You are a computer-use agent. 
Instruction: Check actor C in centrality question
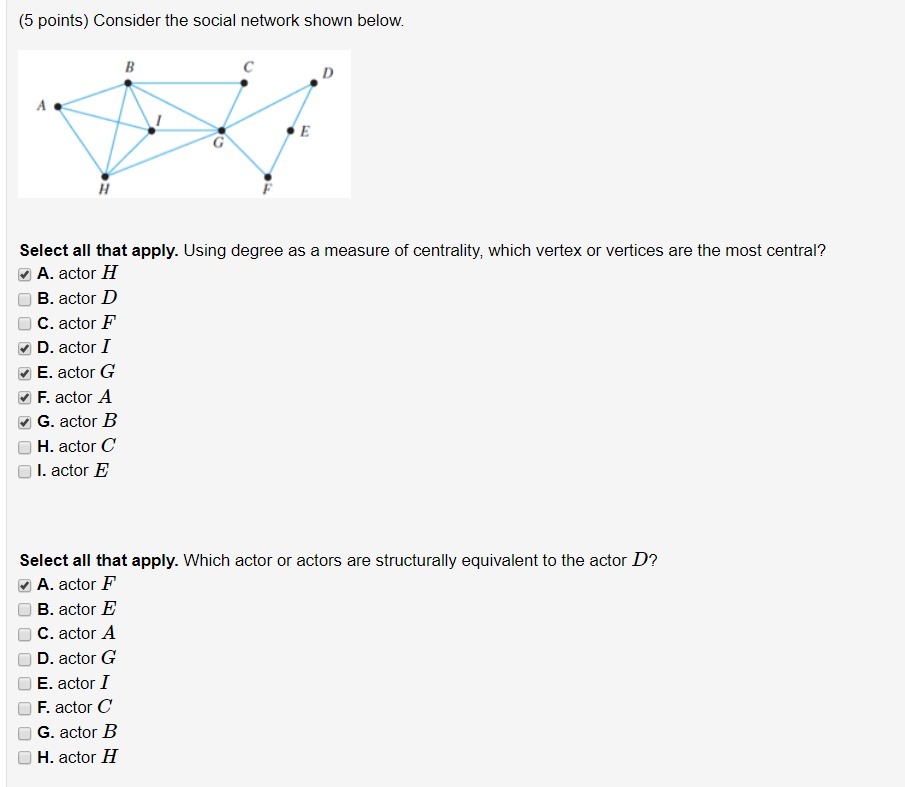(24, 447)
